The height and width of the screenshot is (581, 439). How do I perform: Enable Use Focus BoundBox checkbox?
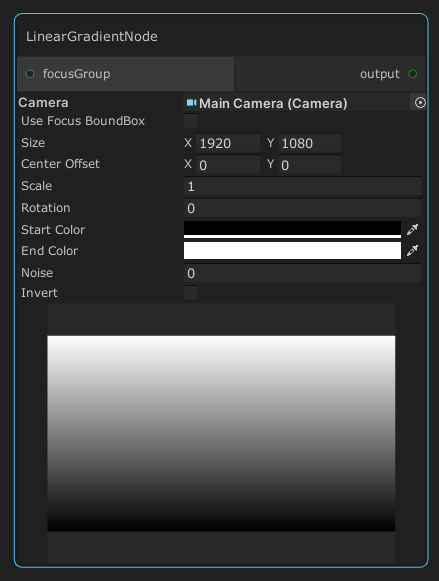190,121
